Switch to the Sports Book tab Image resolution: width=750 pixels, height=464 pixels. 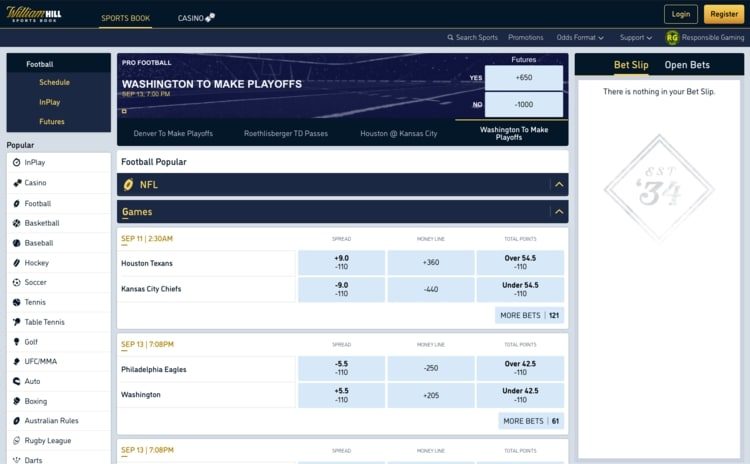tap(125, 18)
